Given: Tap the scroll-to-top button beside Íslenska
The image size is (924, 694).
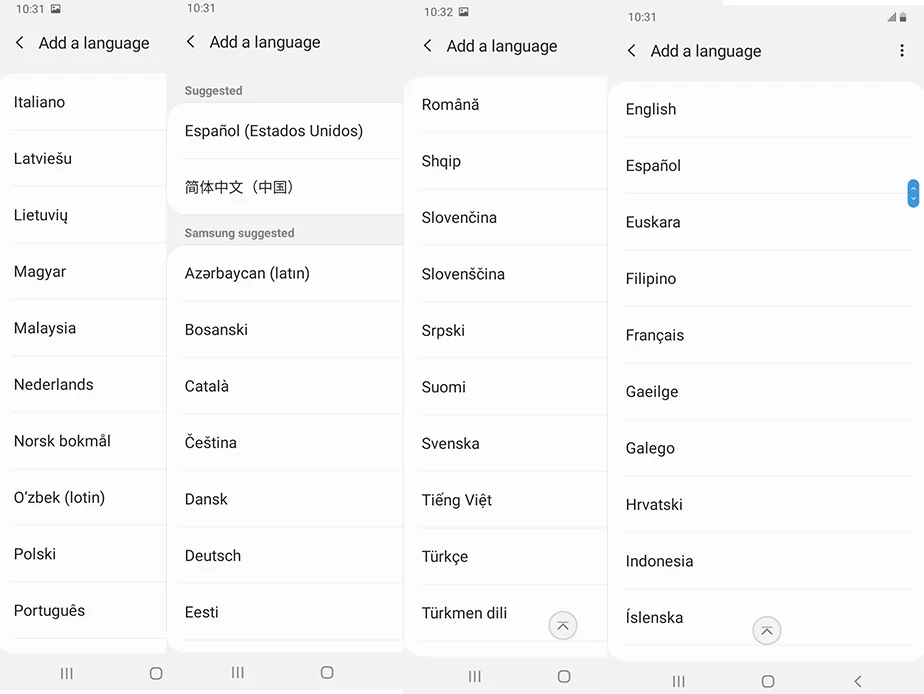Looking at the screenshot, I should pos(767,631).
